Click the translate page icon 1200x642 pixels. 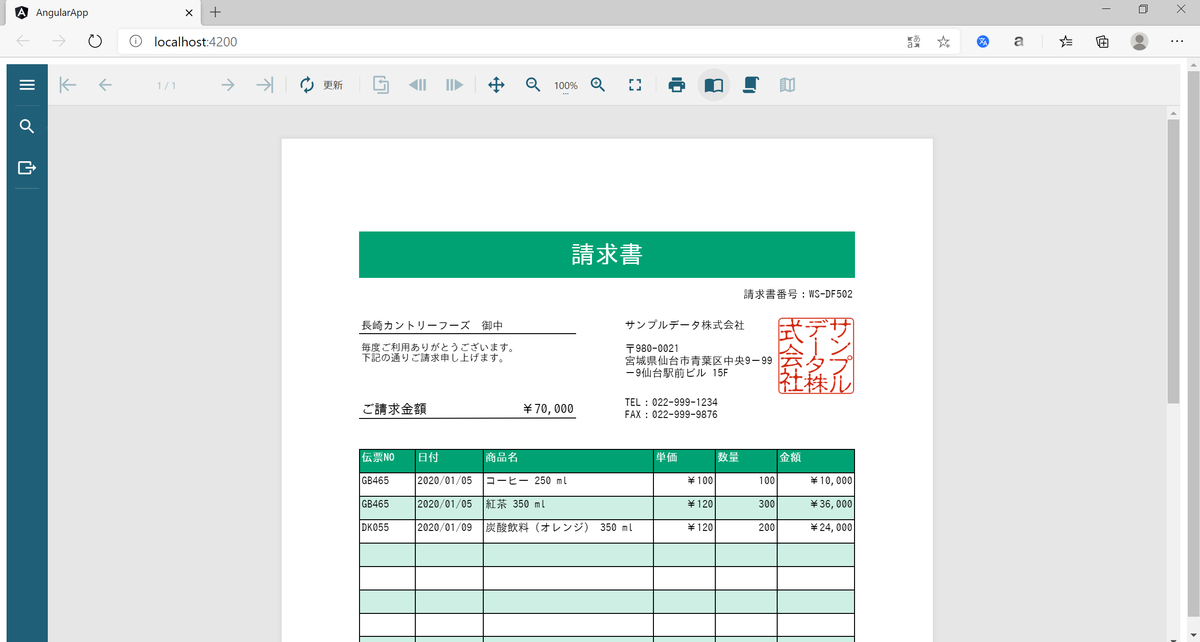pyautogui.click(x=913, y=41)
